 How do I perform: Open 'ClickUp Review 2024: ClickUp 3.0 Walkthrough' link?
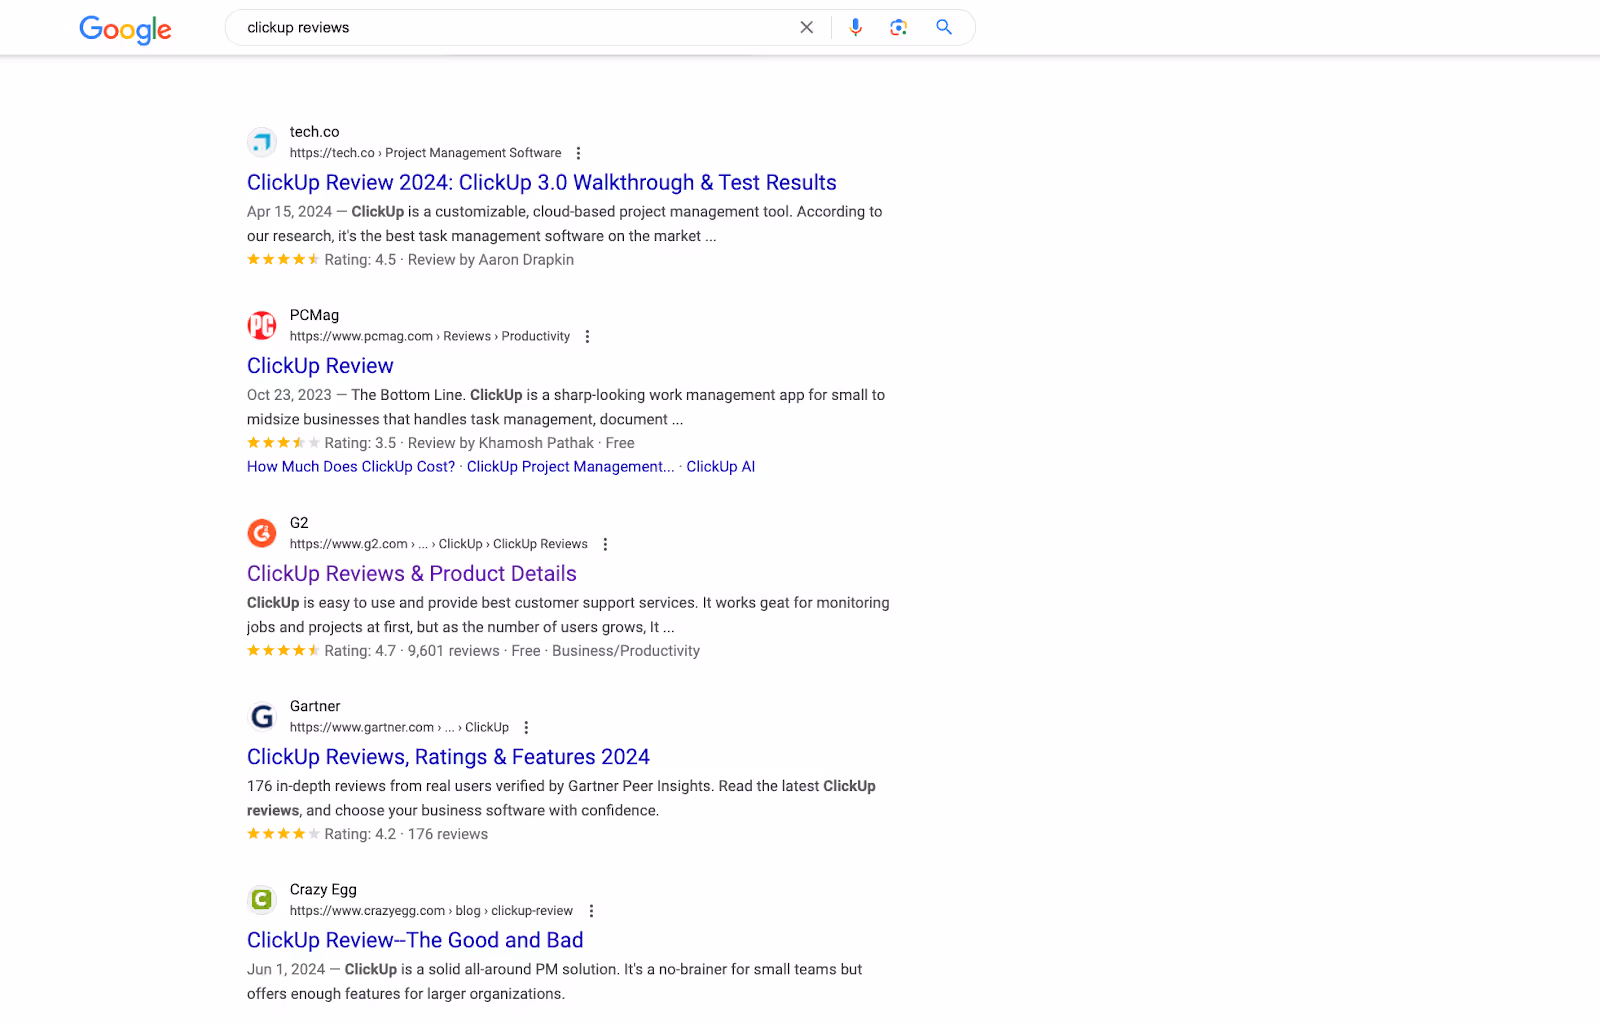542,183
